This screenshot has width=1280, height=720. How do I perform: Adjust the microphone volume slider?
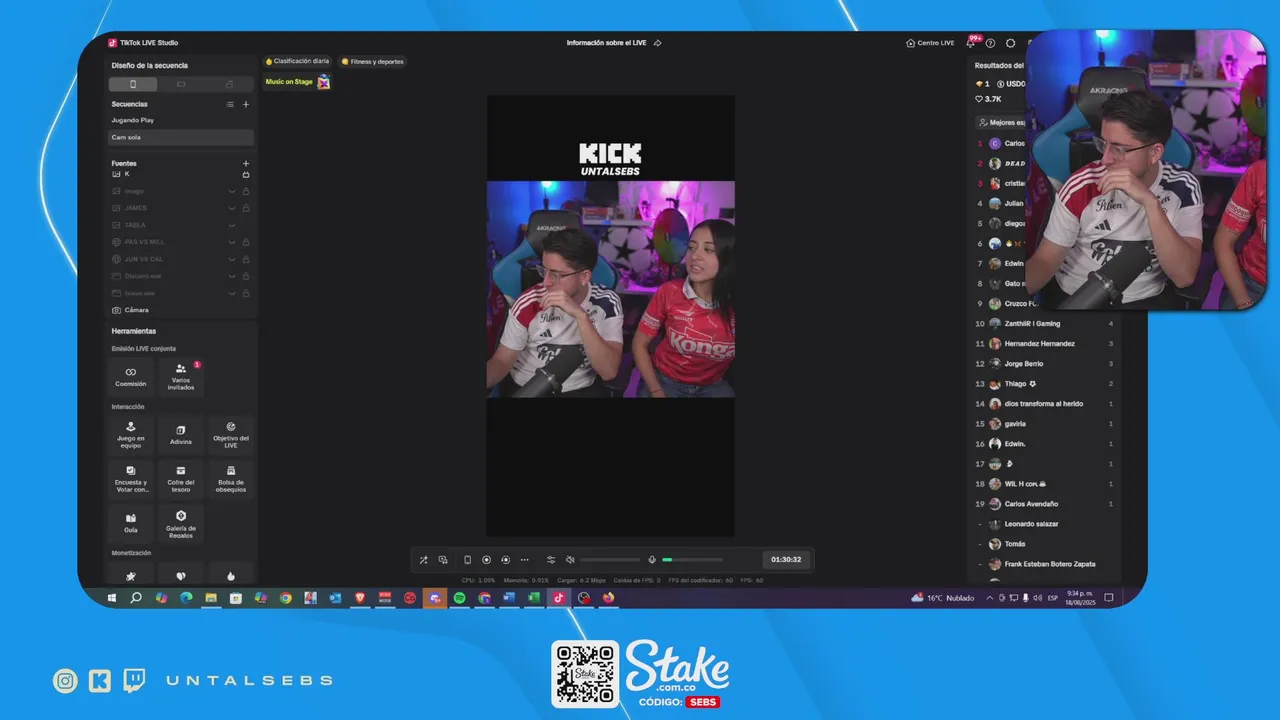[x=692, y=560]
